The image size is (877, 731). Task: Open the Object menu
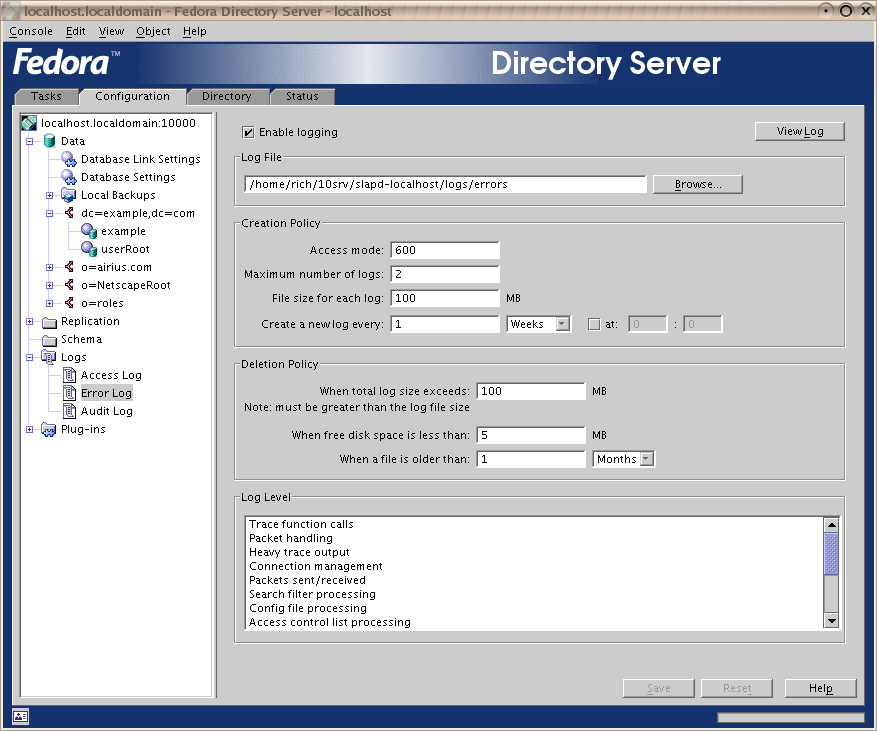153,31
